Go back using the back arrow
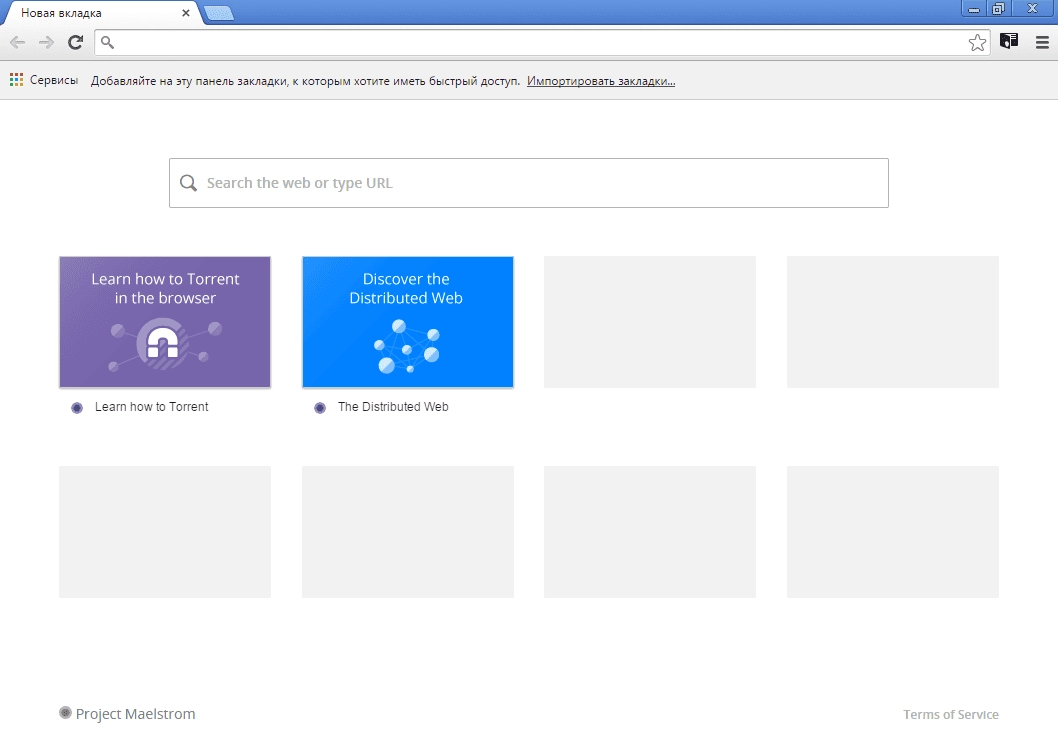1058x736 pixels. (x=18, y=43)
